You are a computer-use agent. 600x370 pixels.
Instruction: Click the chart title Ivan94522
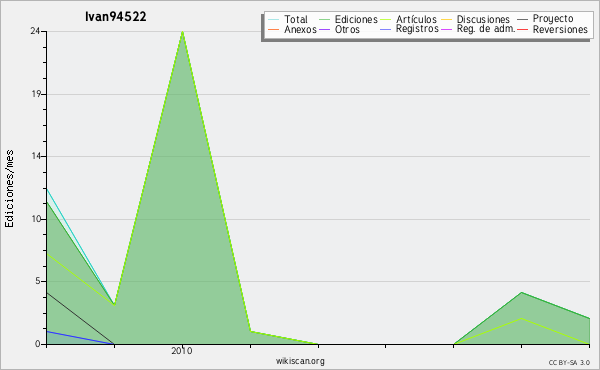tap(116, 17)
